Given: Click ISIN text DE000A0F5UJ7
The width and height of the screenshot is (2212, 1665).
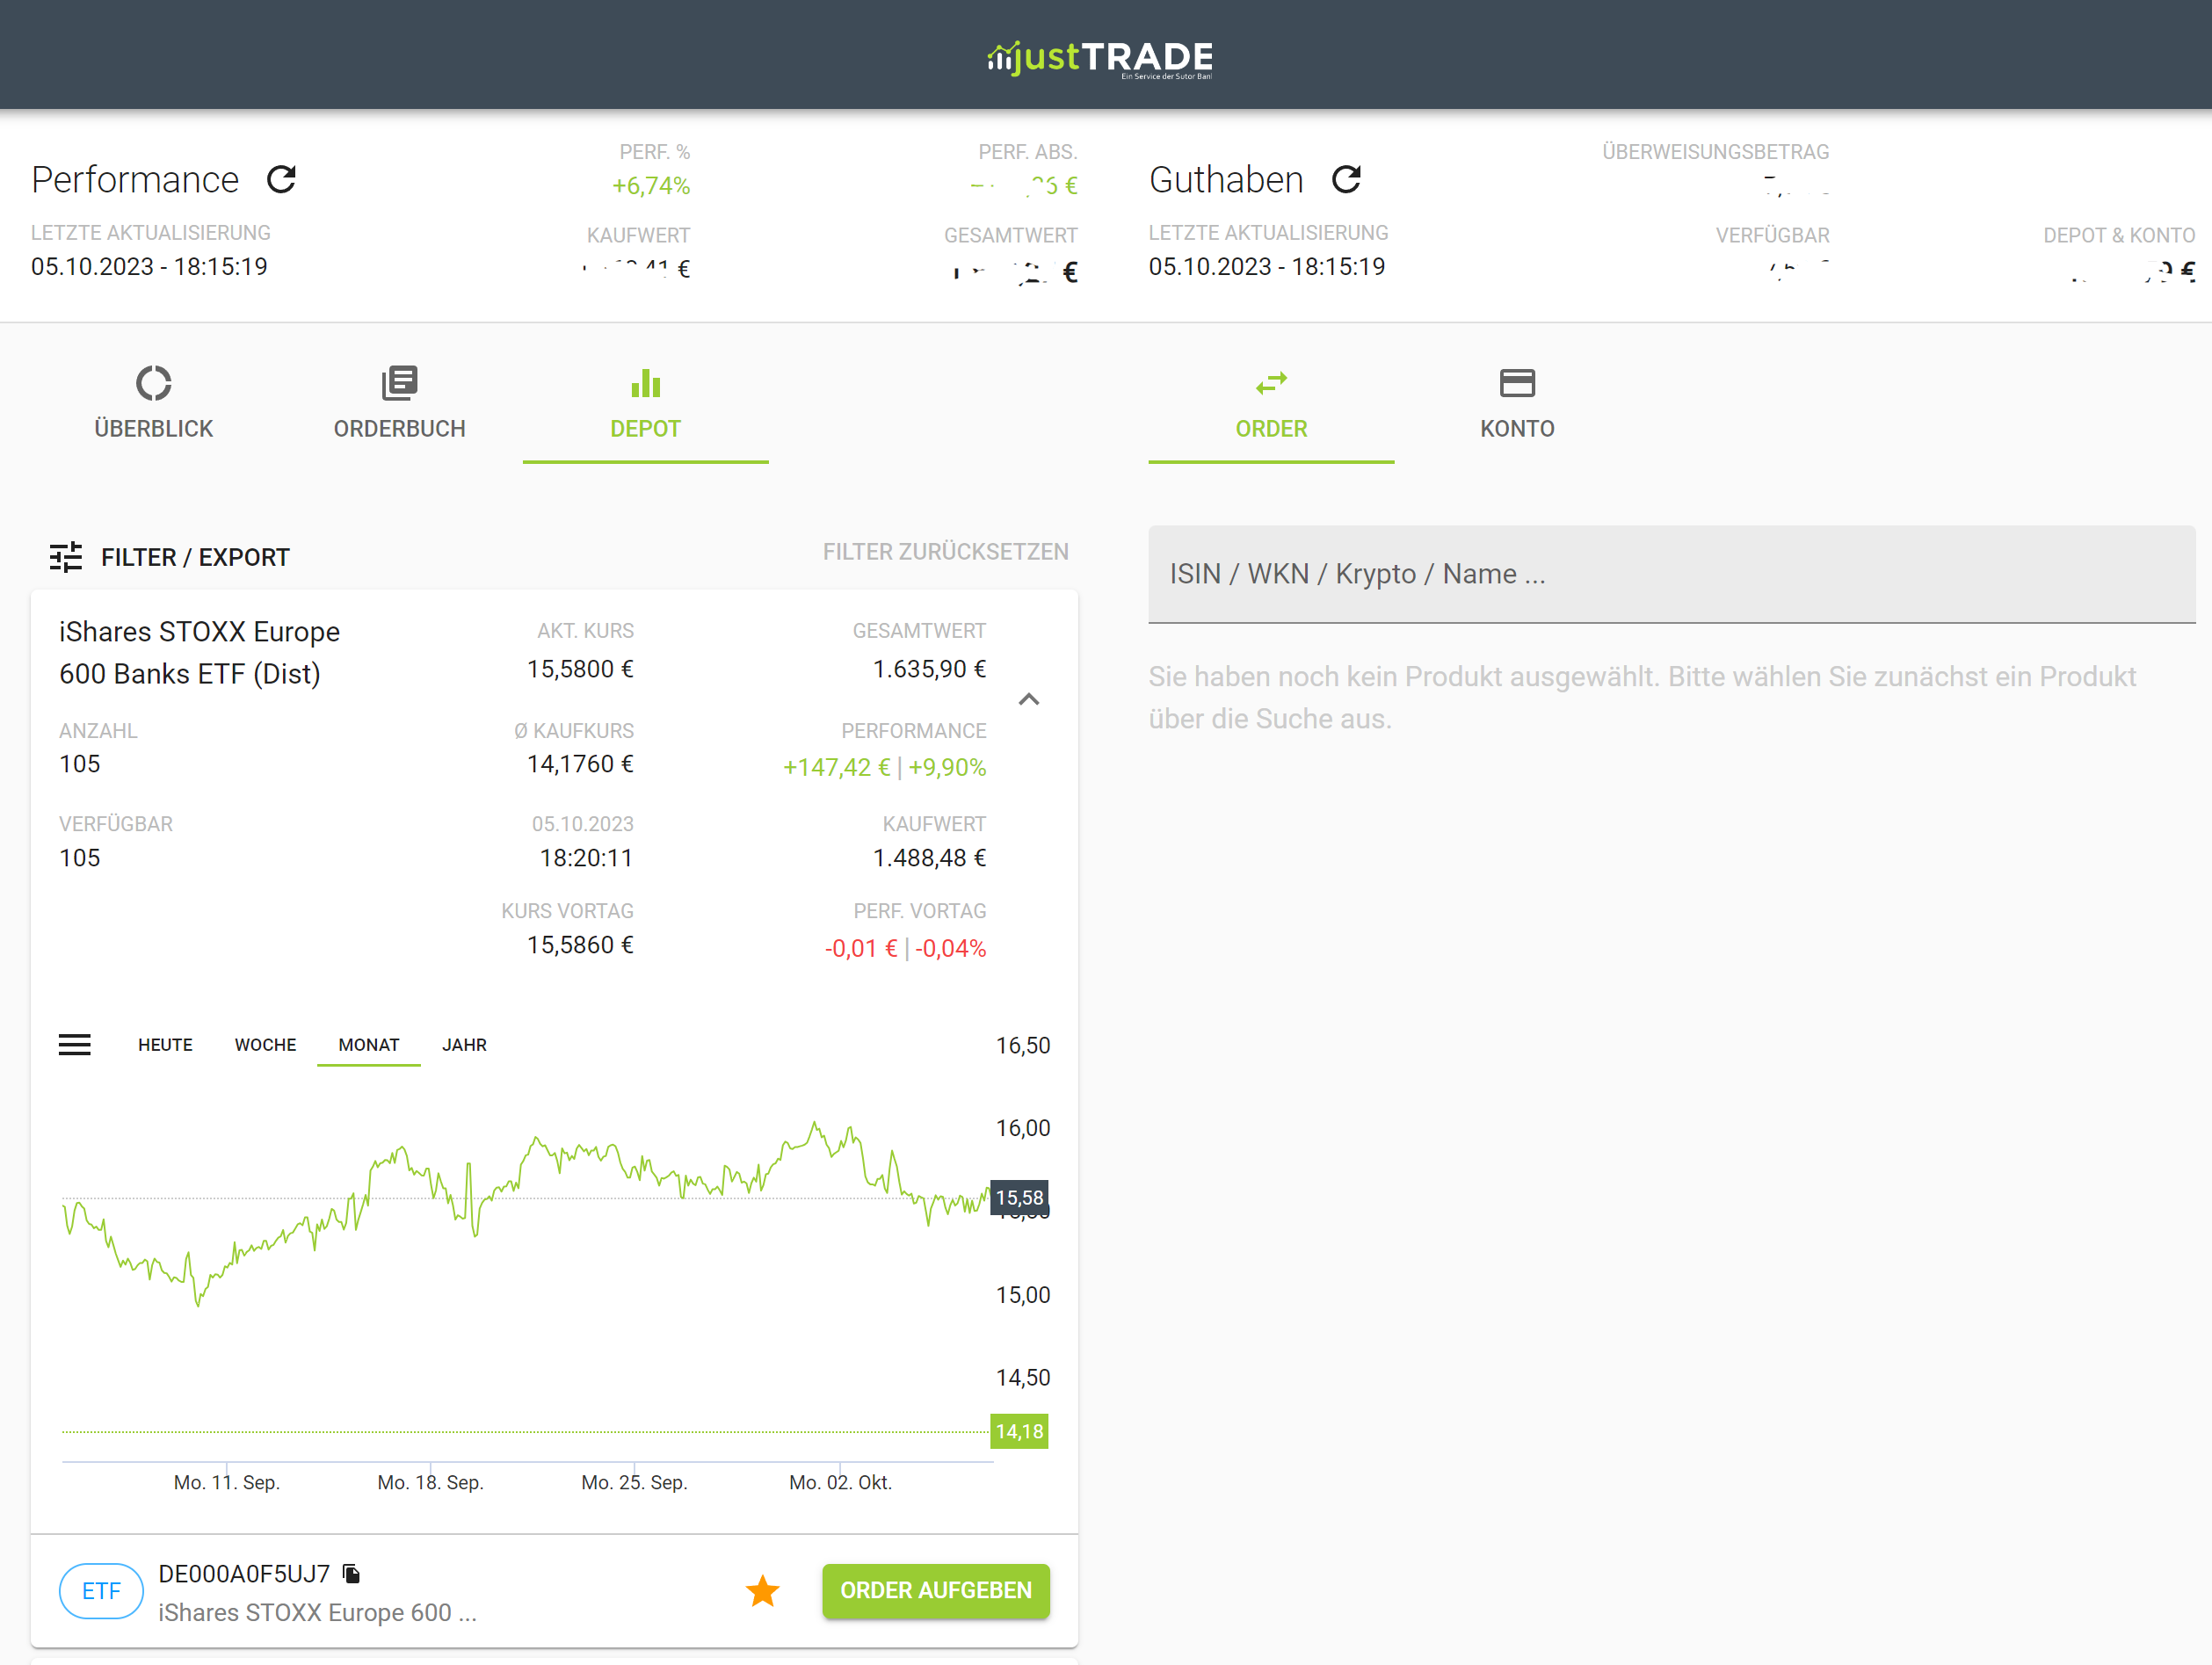Looking at the screenshot, I should coord(244,1574).
